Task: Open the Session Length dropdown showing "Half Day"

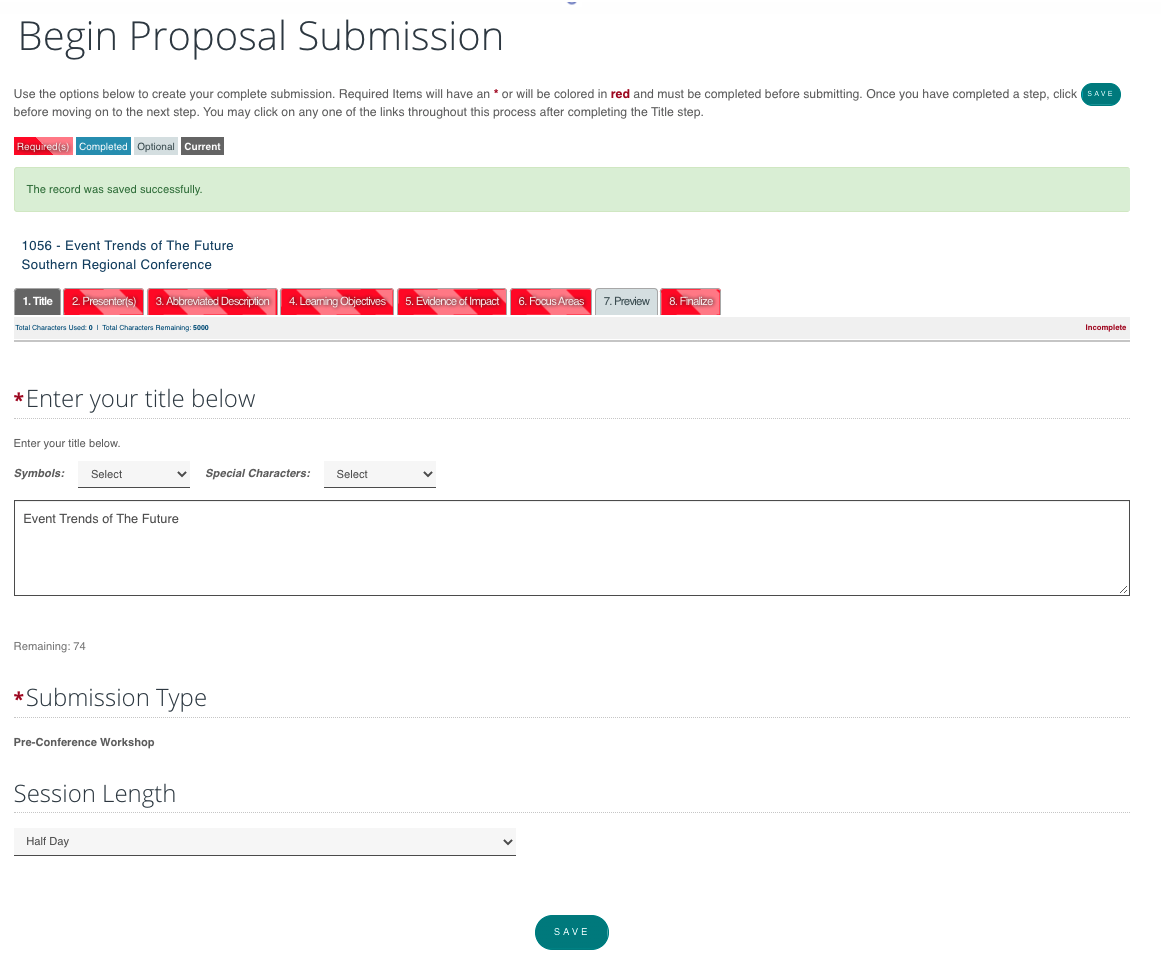Action: coord(264,841)
